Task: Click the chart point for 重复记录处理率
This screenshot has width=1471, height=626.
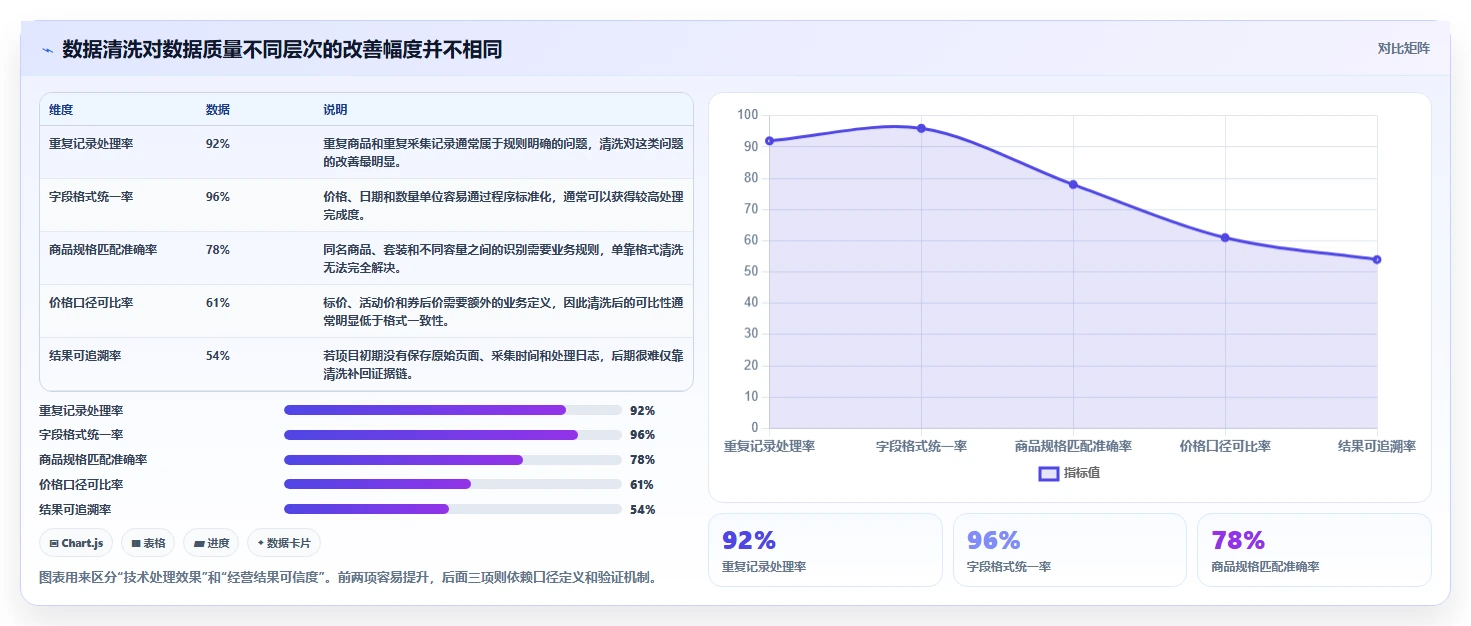Action: click(769, 141)
